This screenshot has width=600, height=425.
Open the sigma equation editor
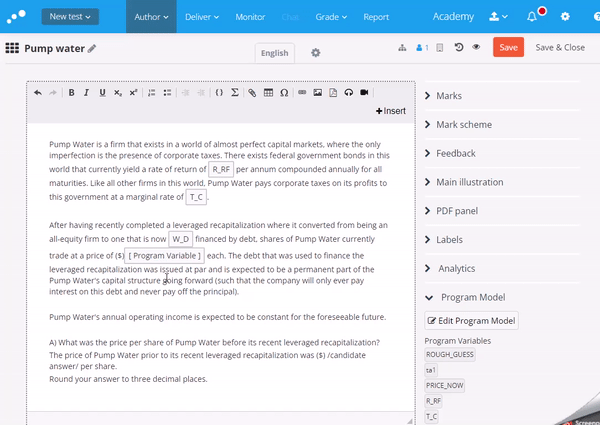[235, 93]
